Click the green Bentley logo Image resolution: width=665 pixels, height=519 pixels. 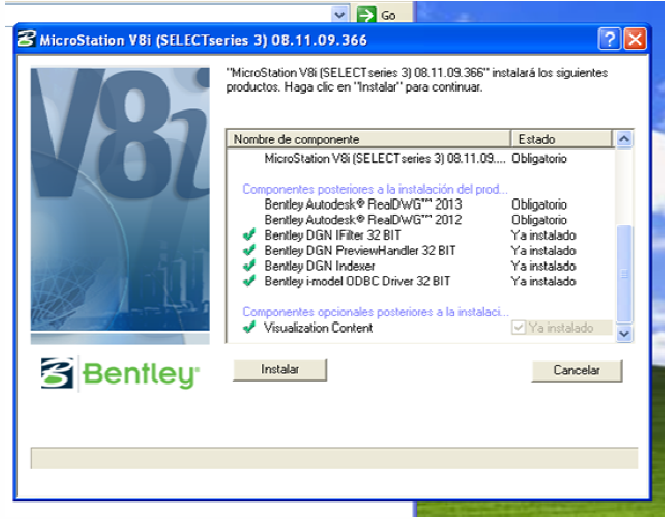click(120, 374)
